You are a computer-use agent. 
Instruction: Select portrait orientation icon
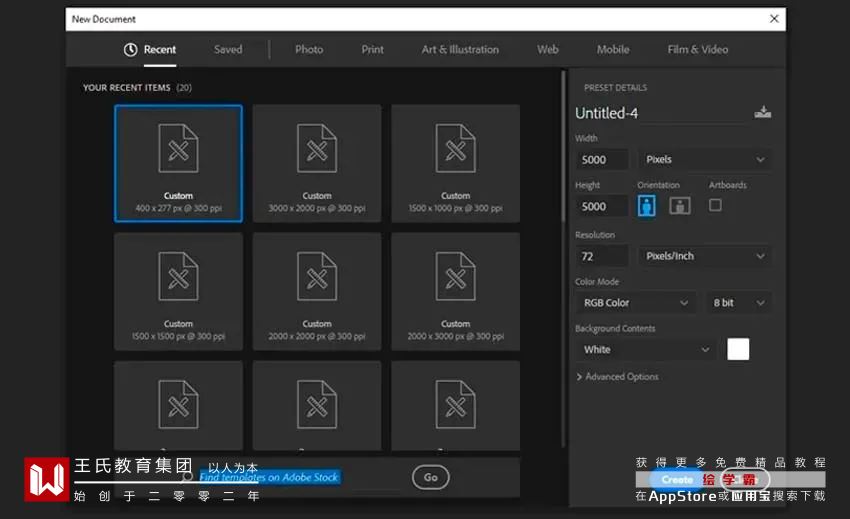[x=646, y=206]
